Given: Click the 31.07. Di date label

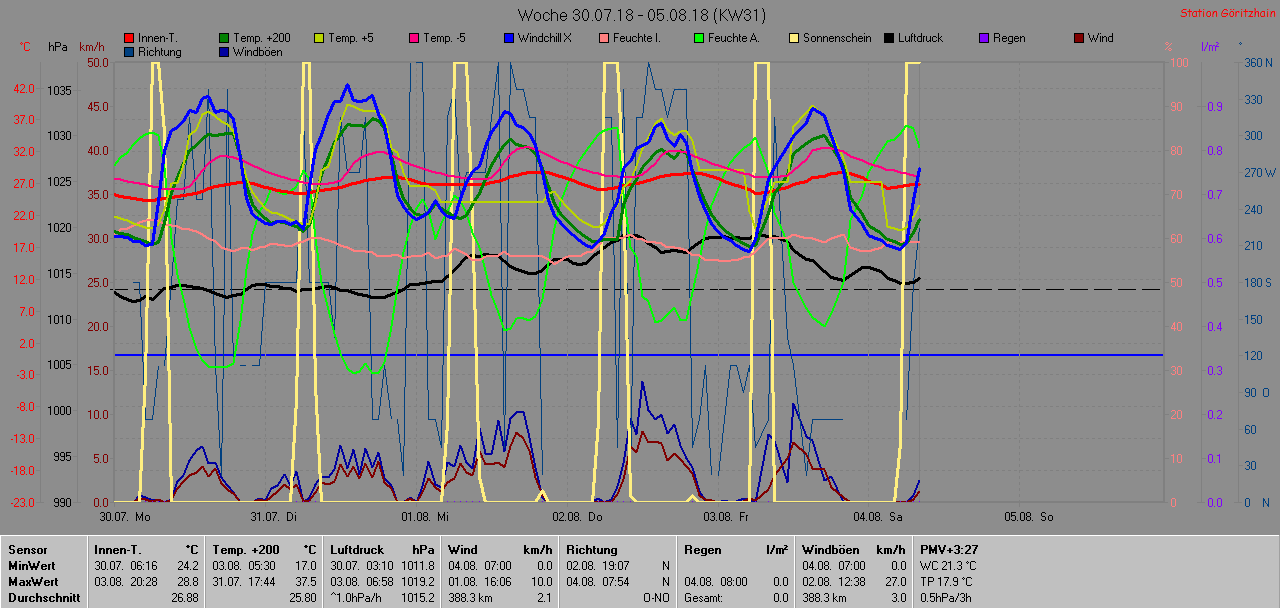Looking at the screenshot, I should click(x=273, y=517).
